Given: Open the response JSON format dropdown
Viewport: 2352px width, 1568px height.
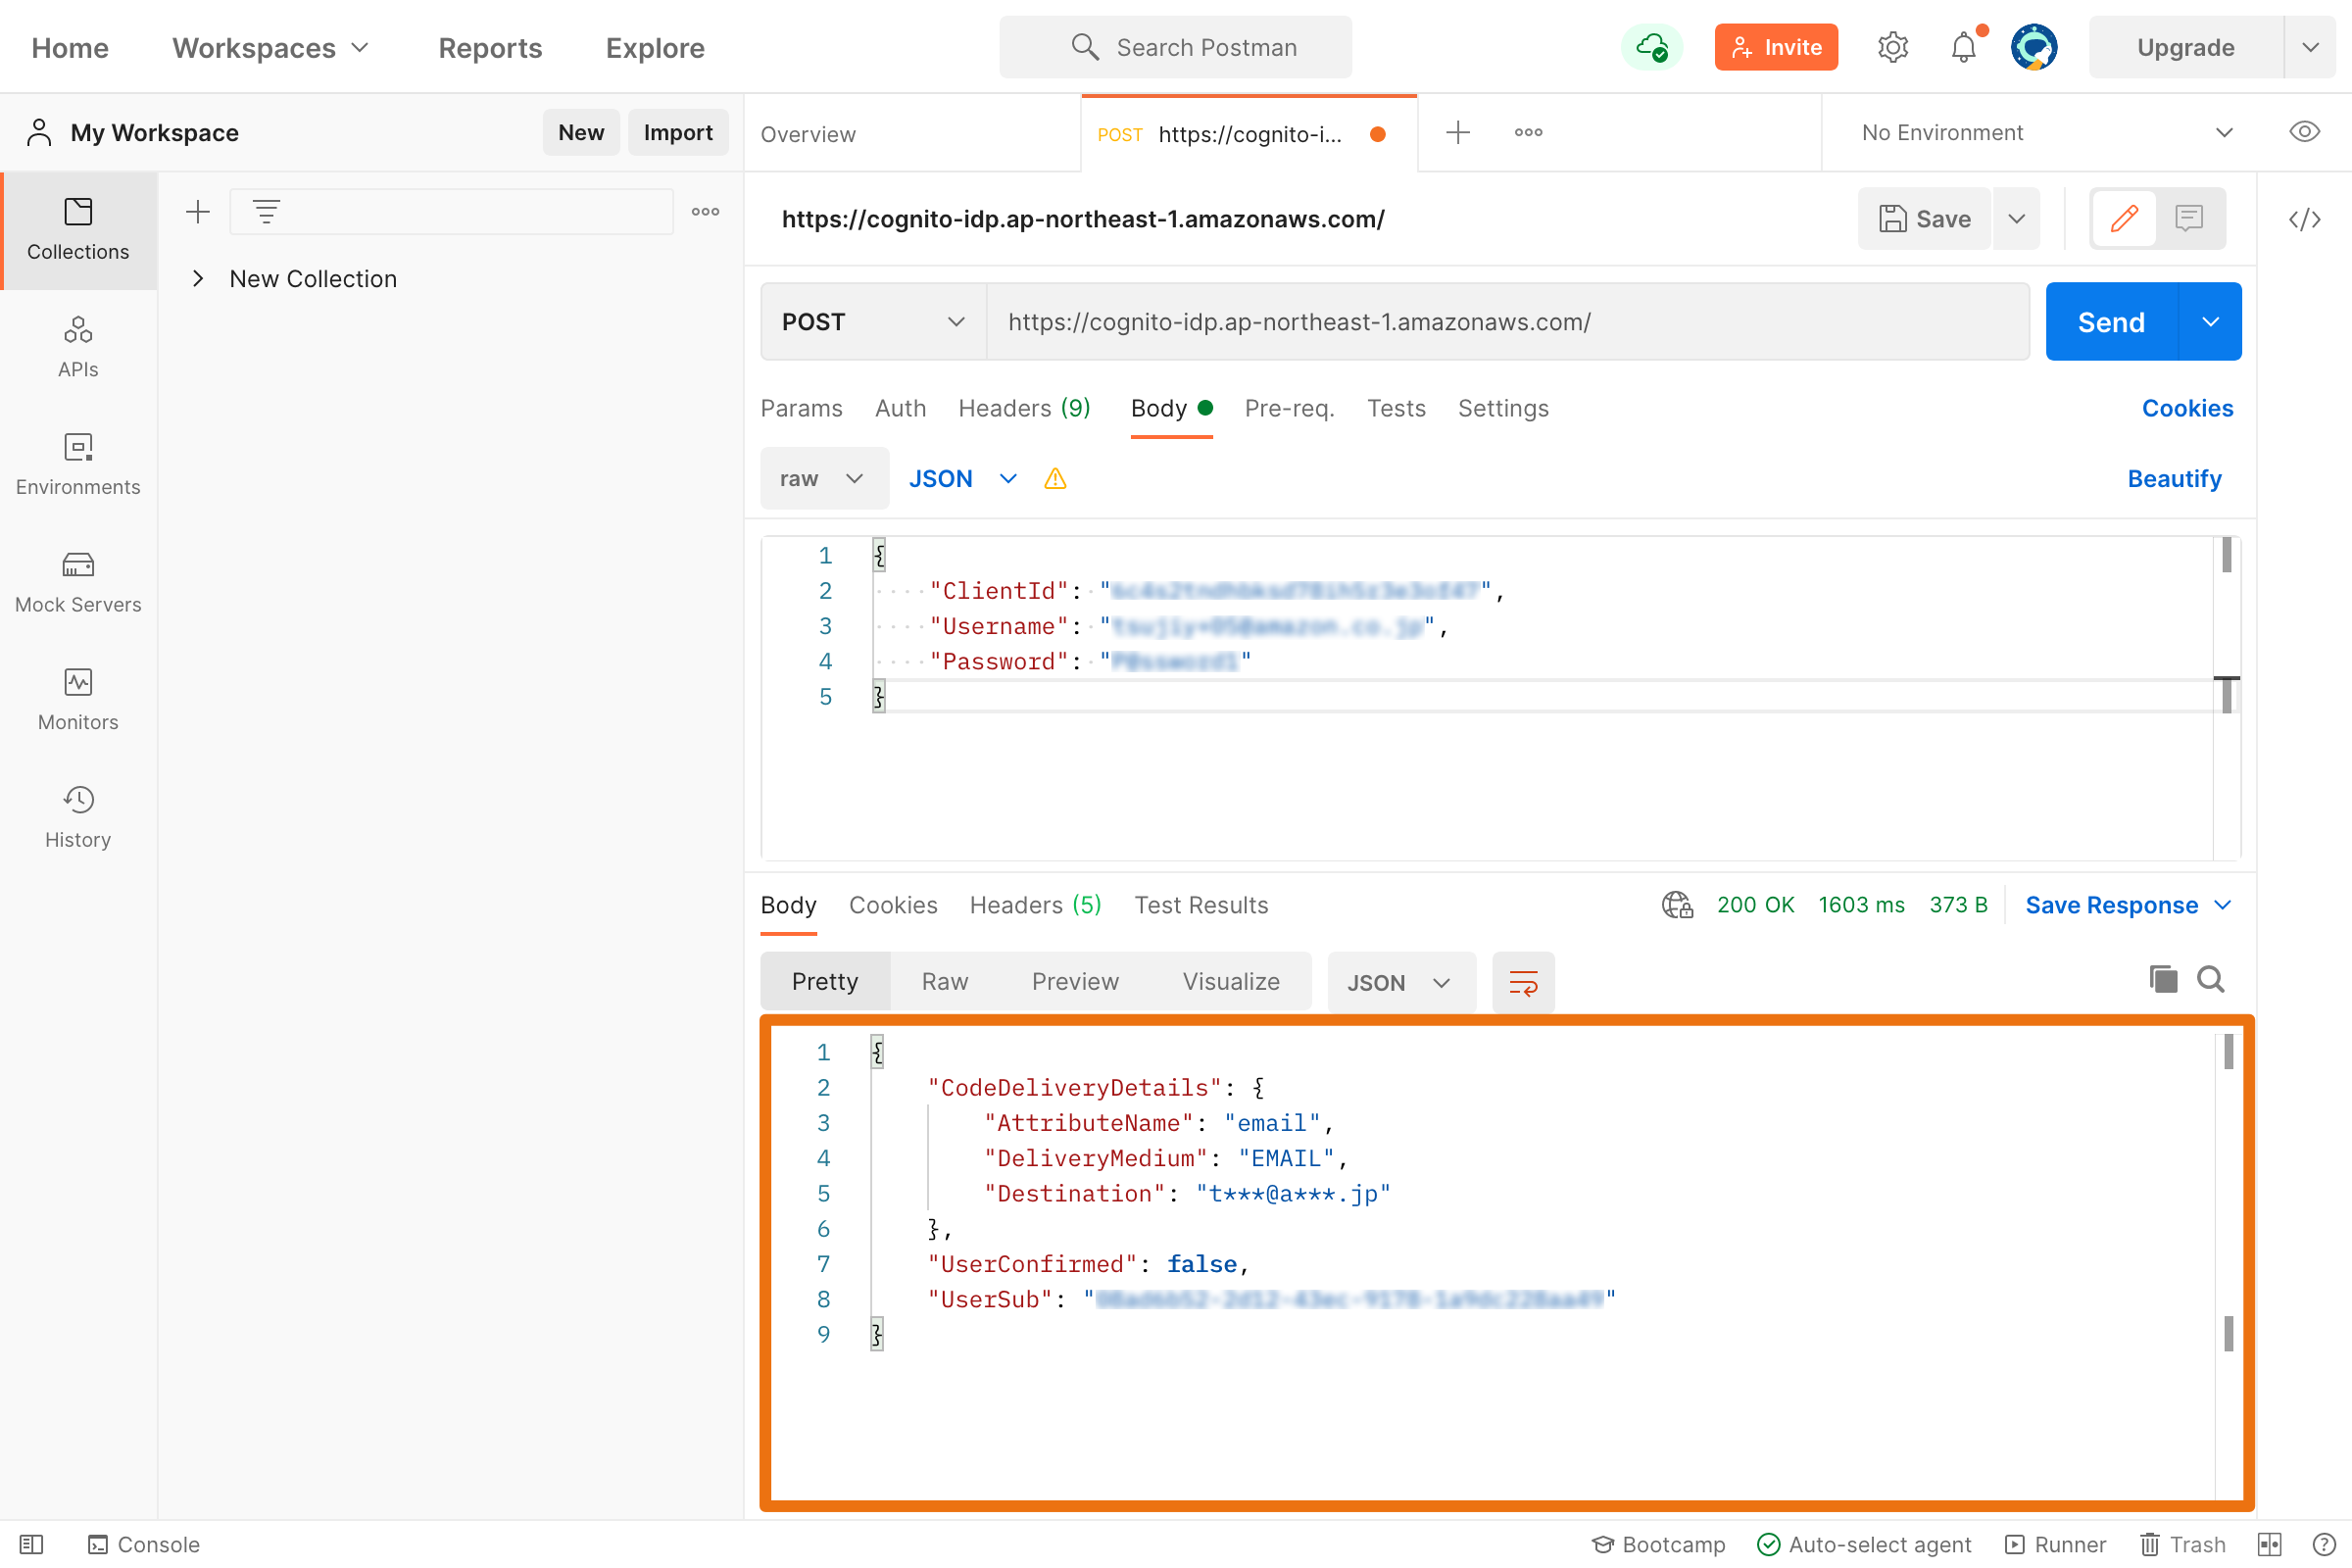Looking at the screenshot, I should (1401, 983).
